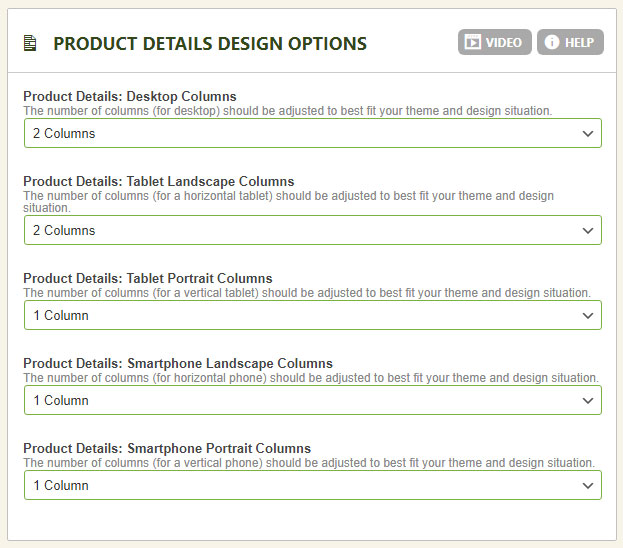Click the chevron arrow on Desktop Columns select

click(x=588, y=133)
